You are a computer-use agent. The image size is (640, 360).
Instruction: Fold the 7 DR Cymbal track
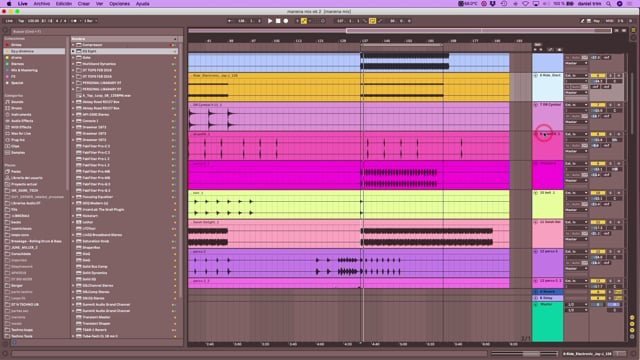[x=536, y=105]
